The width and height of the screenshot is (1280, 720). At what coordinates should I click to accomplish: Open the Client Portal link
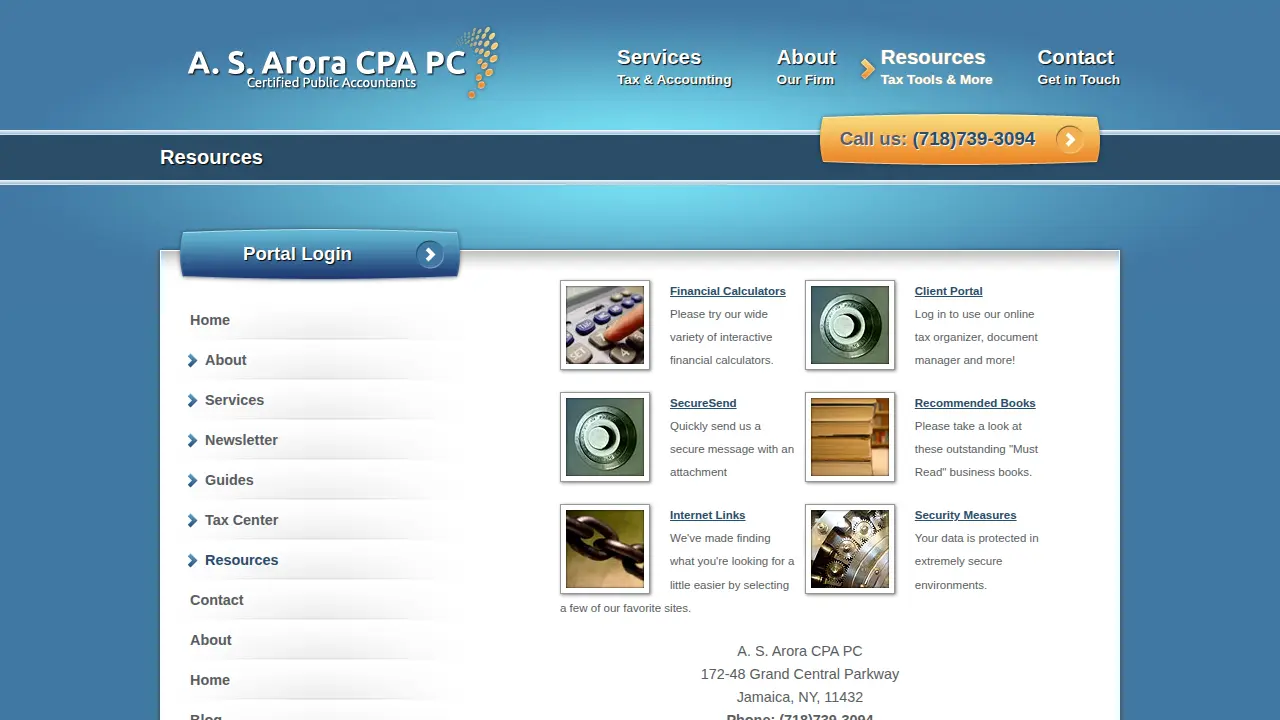click(948, 291)
